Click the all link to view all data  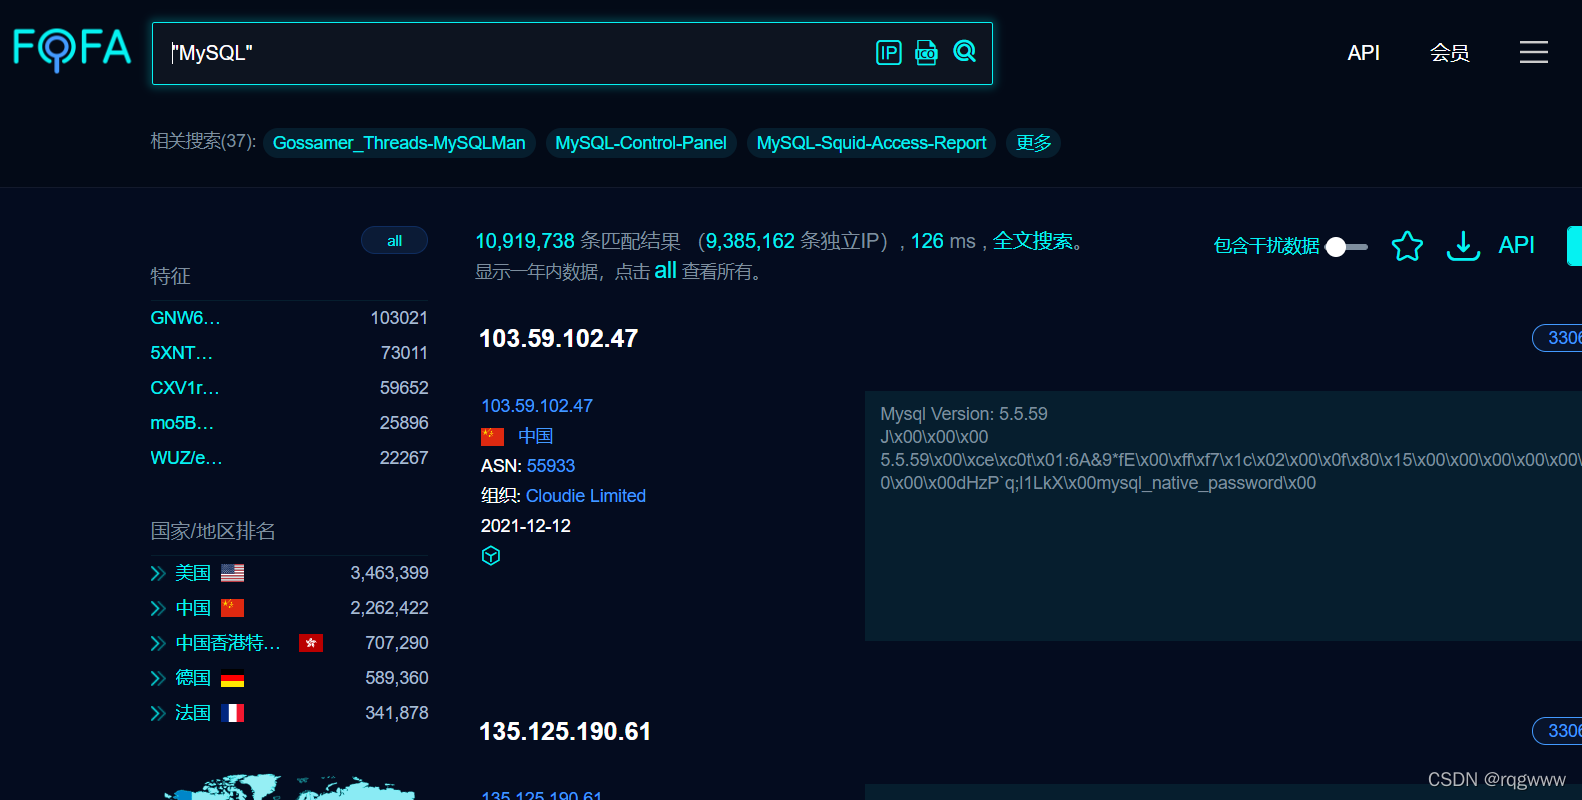[x=665, y=270]
